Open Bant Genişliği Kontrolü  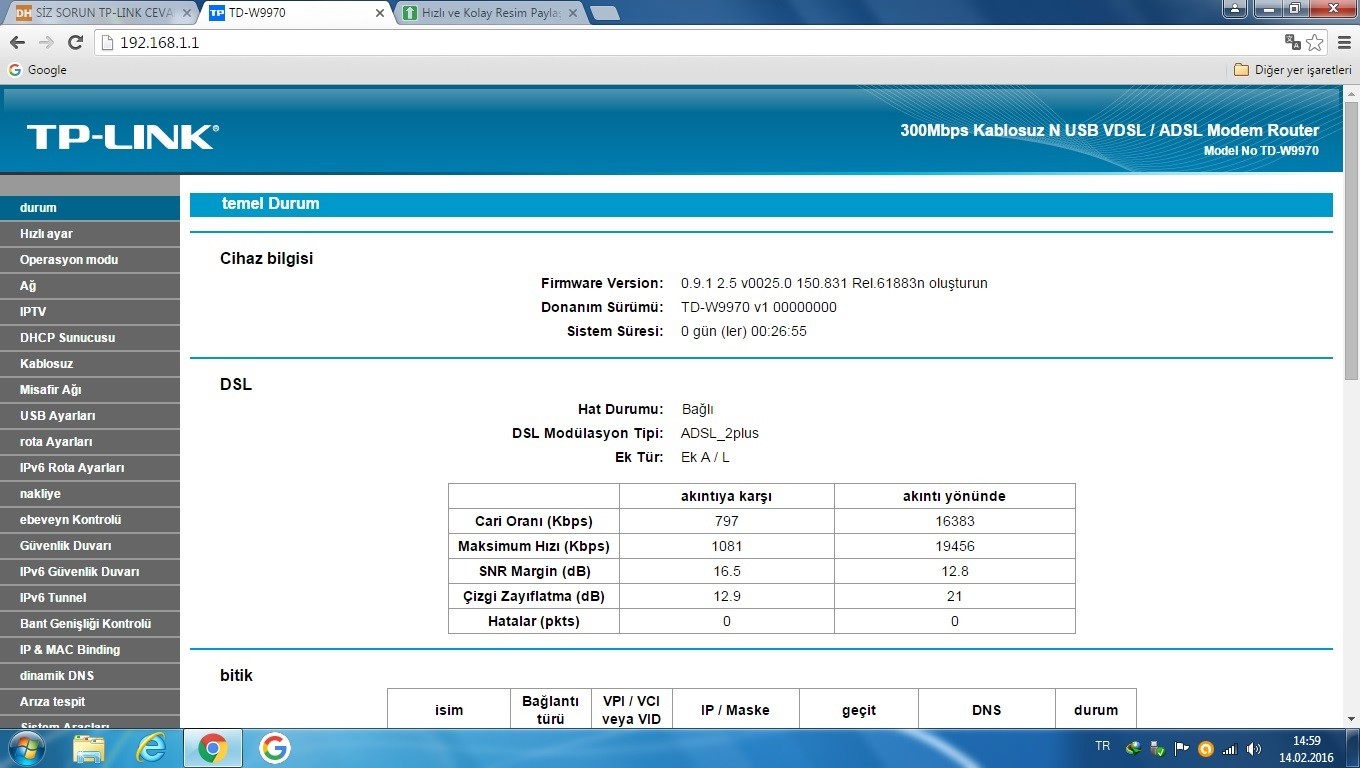click(90, 623)
